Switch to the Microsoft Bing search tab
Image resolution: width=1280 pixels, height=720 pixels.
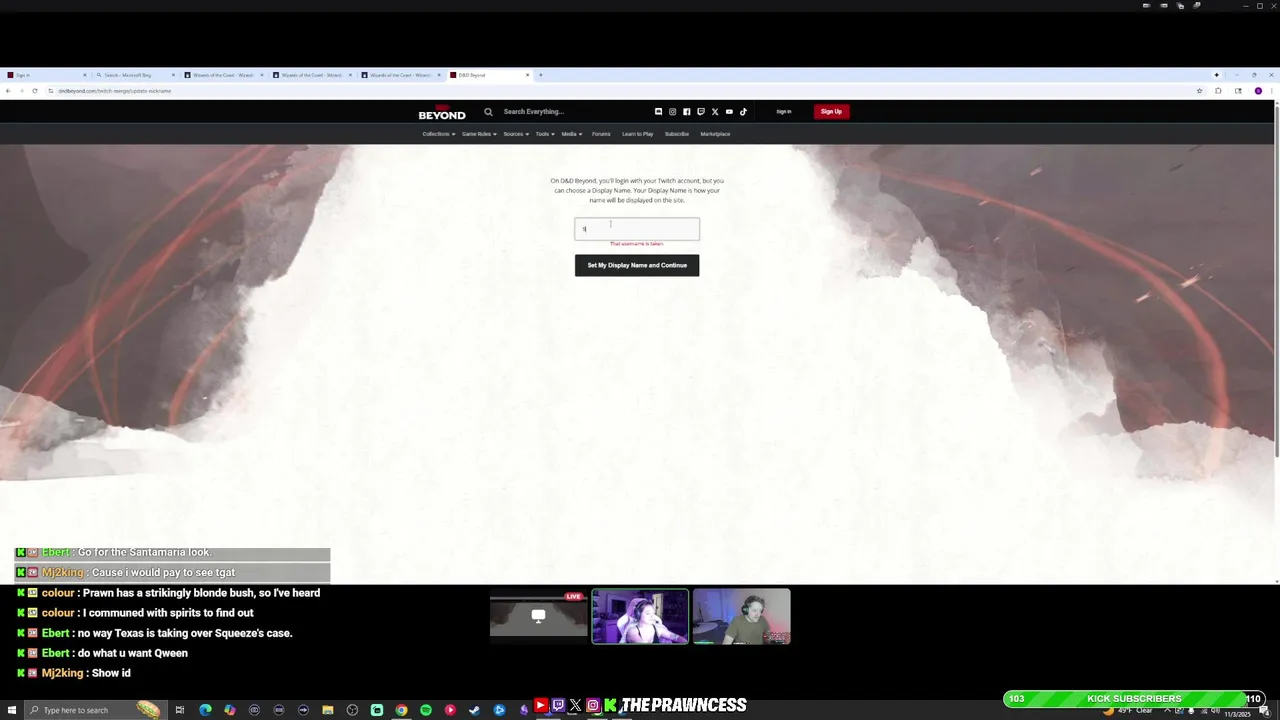[135, 75]
